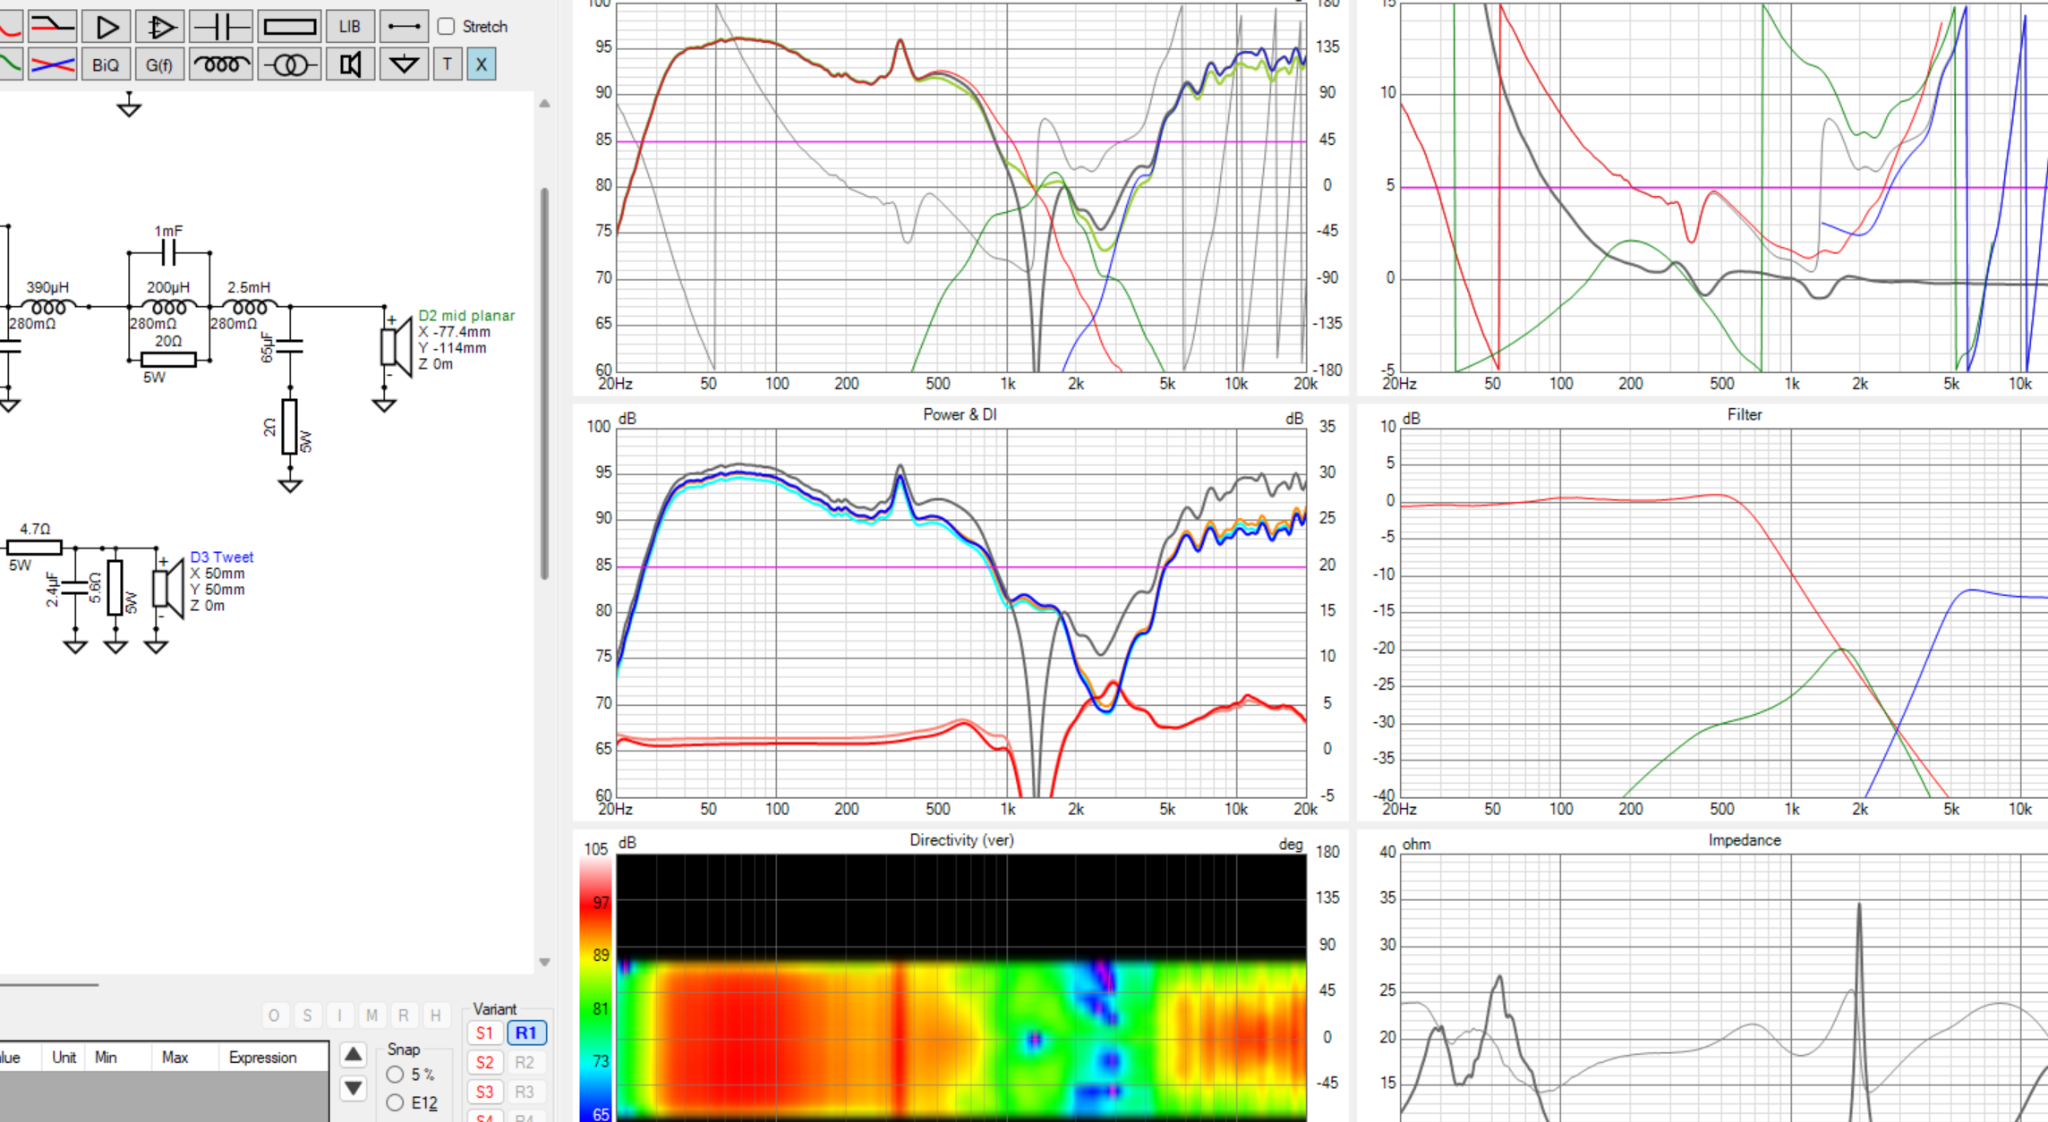
Task: Click the Directivity (ver) chart title
Action: coord(961,840)
